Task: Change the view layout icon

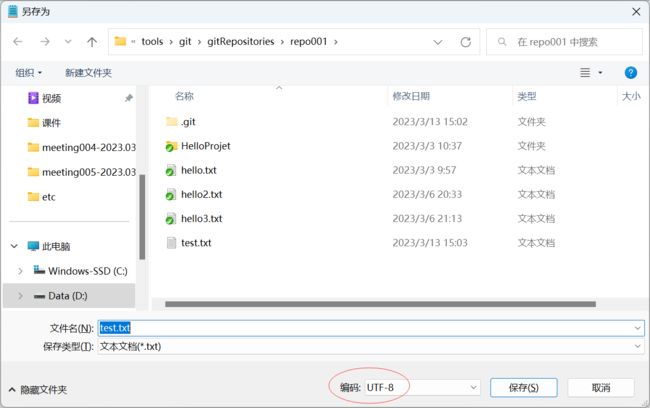Action: pyautogui.click(x=585, y=73)
